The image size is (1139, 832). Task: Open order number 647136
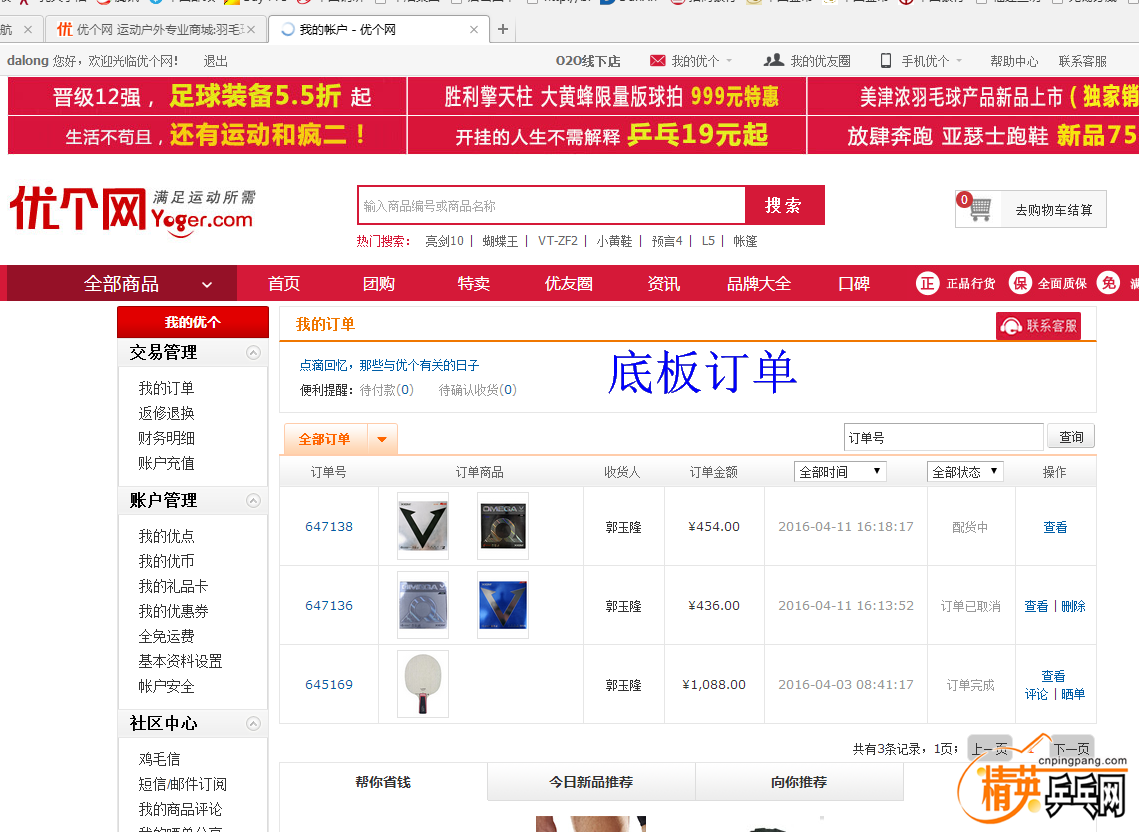329,606
